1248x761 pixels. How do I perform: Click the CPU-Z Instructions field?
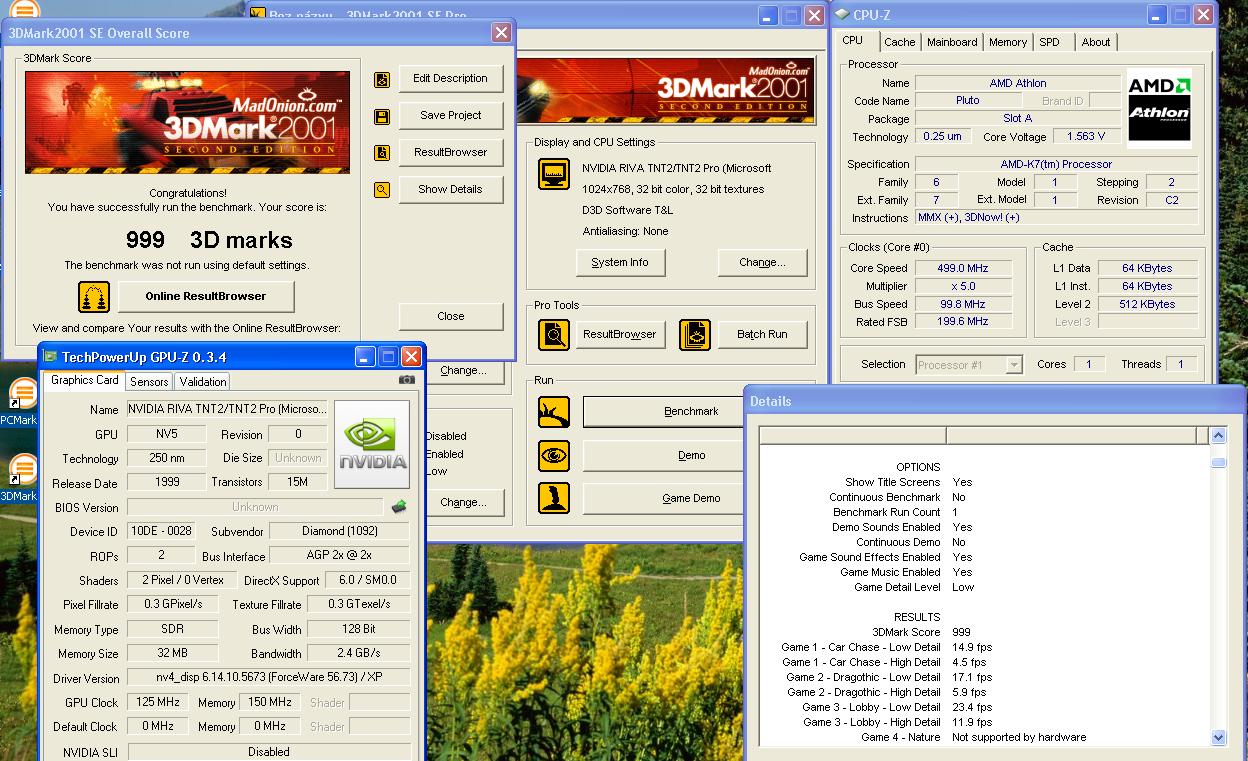pos(1056,218)
